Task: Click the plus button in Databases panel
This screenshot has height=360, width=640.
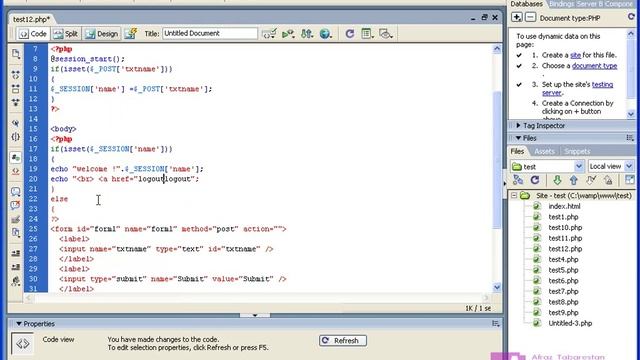Action: click(516, 18)
